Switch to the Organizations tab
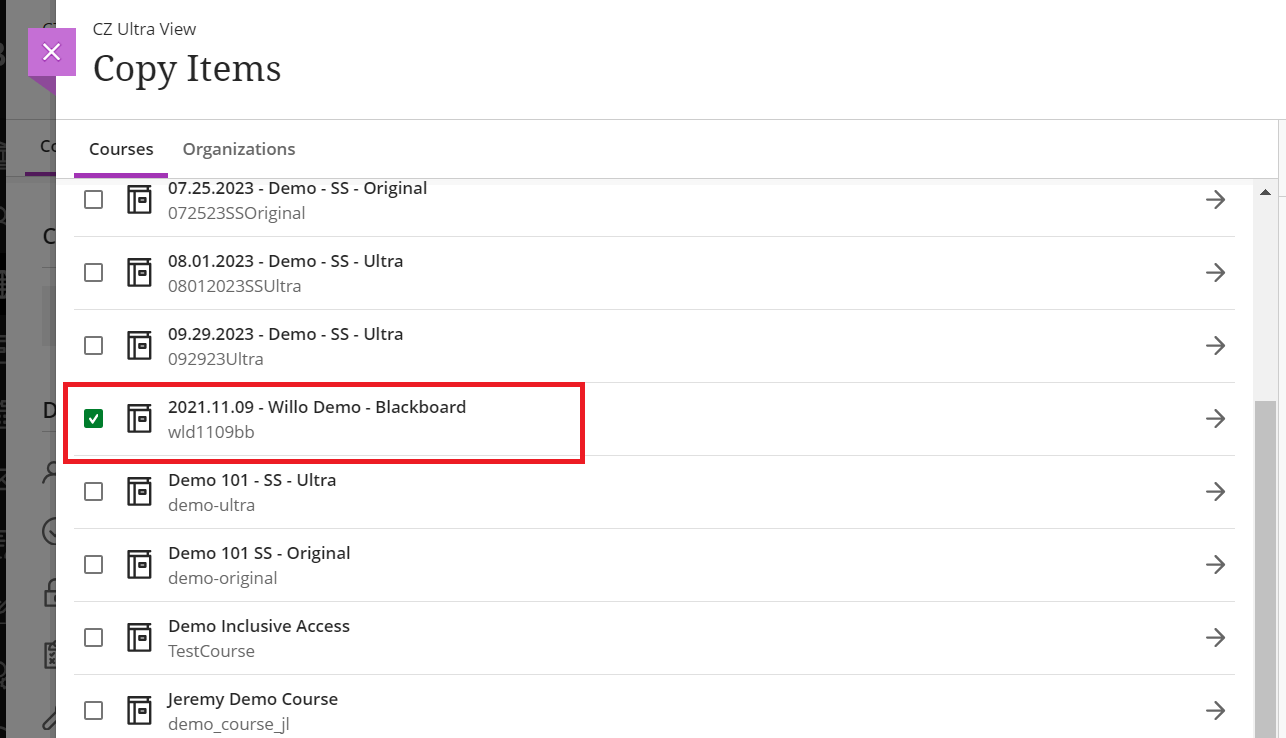Viewport: 1286px width, 738px height. pyautogui.click(x=239, y=149)
